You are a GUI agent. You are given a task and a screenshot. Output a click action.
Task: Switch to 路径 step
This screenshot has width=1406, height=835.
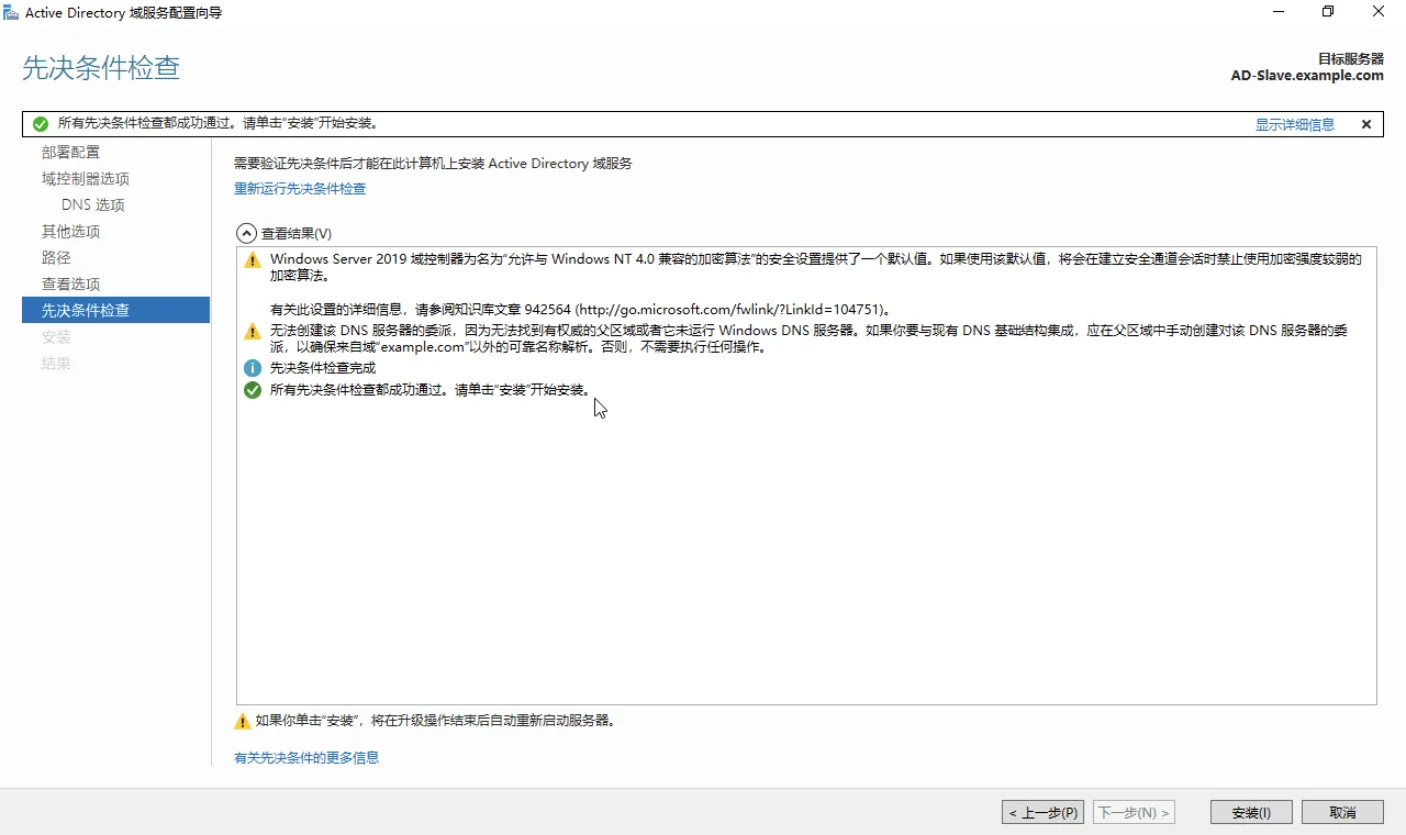56,258
